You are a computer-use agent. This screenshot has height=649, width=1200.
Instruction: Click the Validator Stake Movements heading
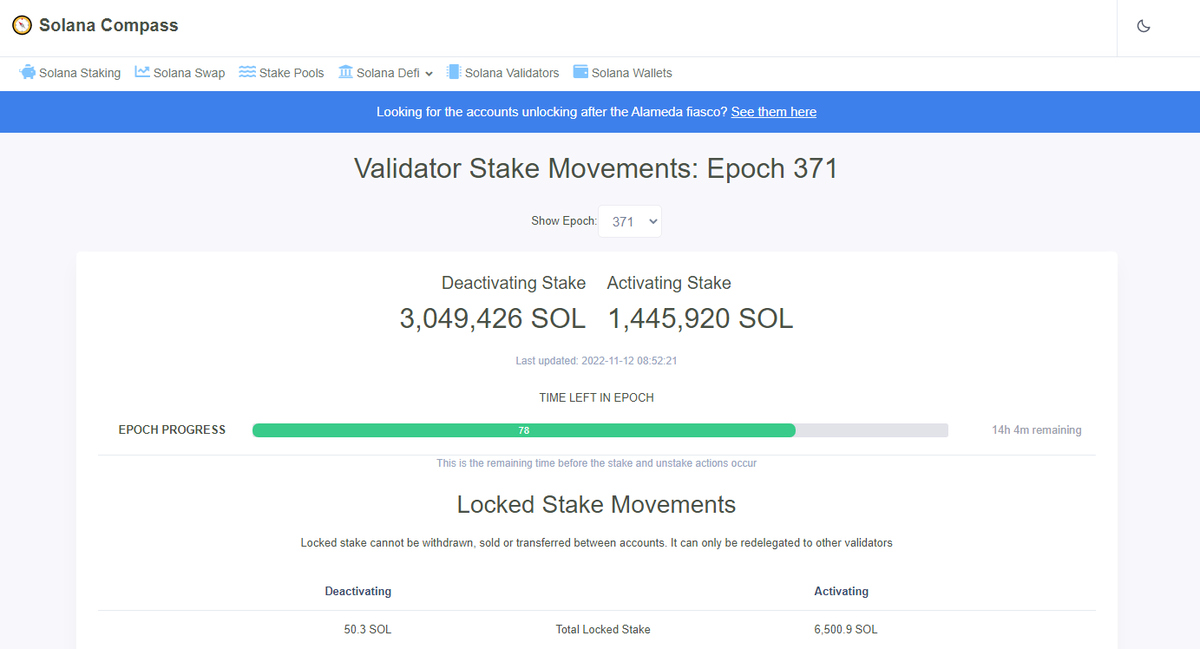tap(596, 168)
